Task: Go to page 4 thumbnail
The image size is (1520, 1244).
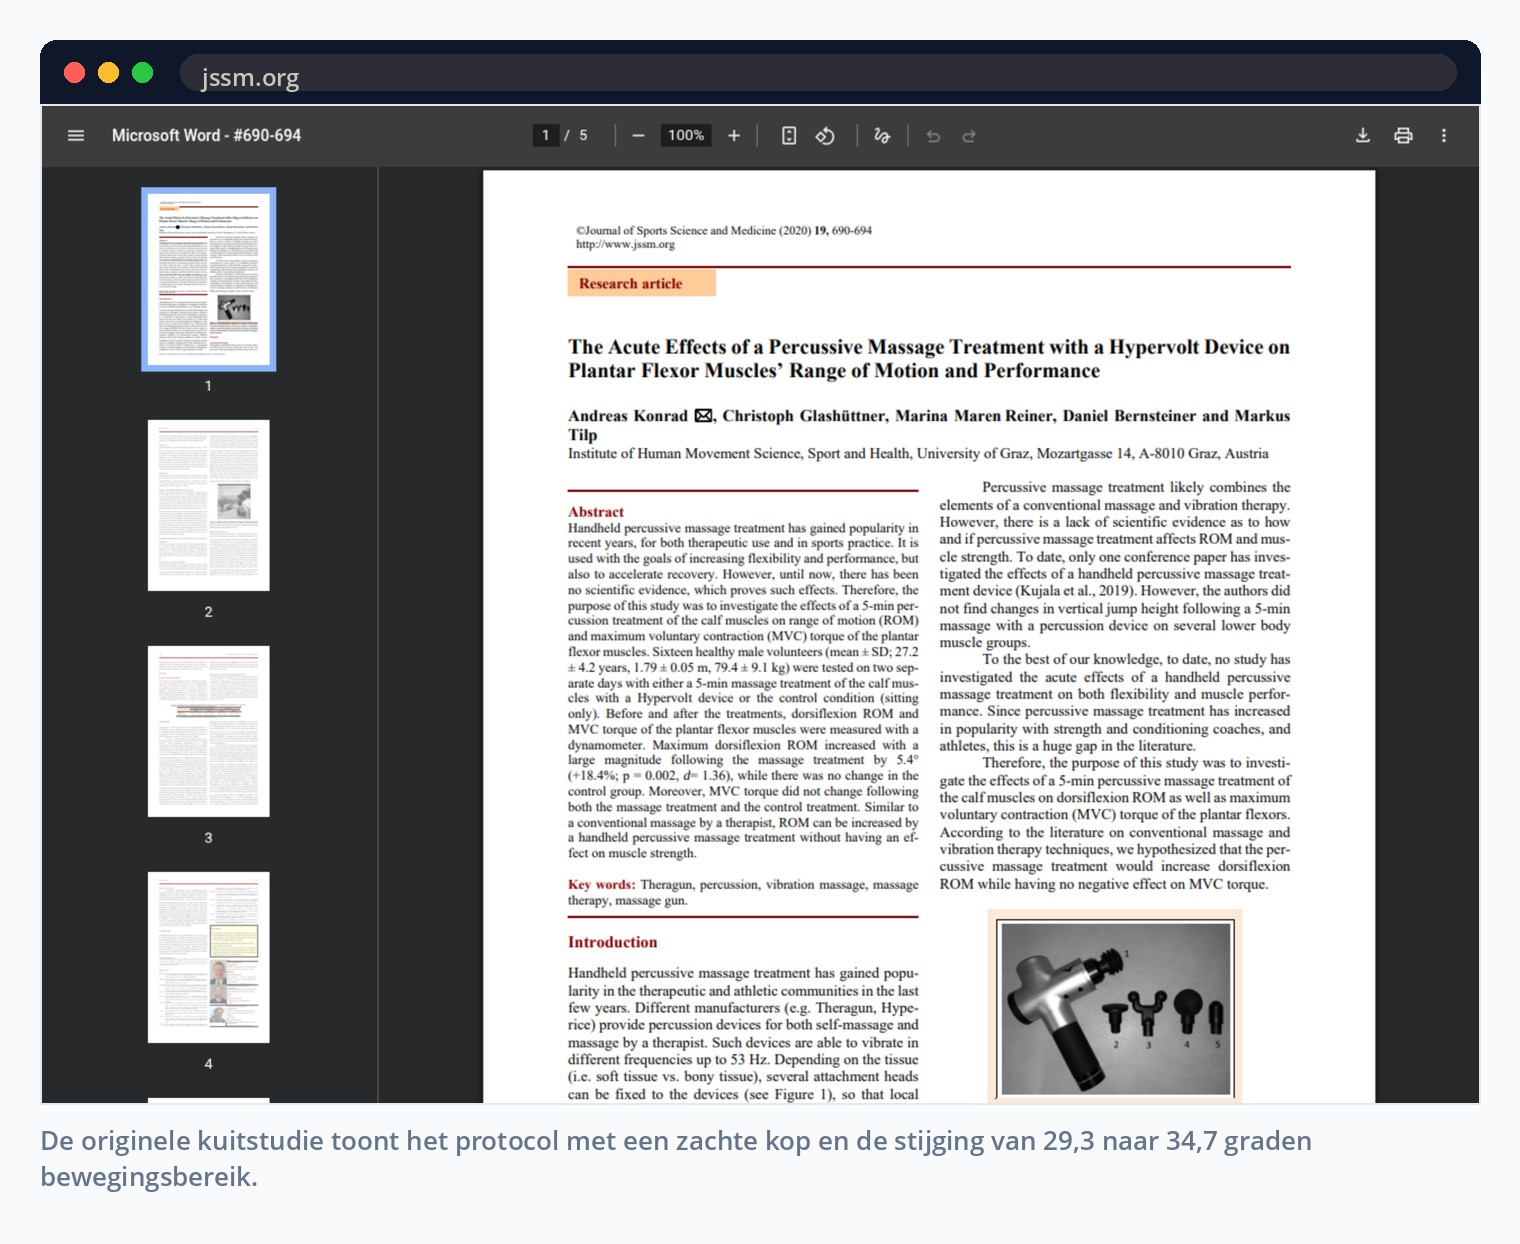Action: click(209, 957)
